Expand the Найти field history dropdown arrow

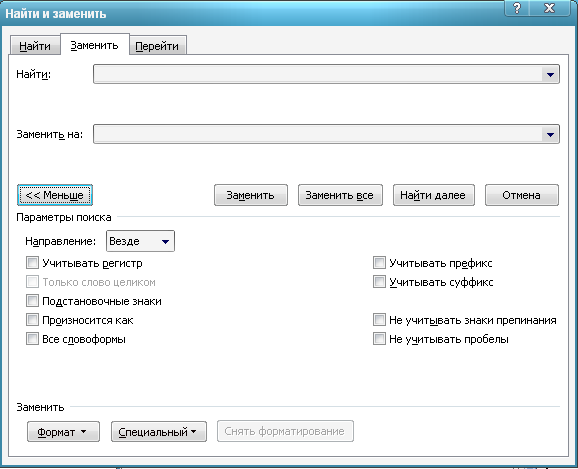click(550, 74)
